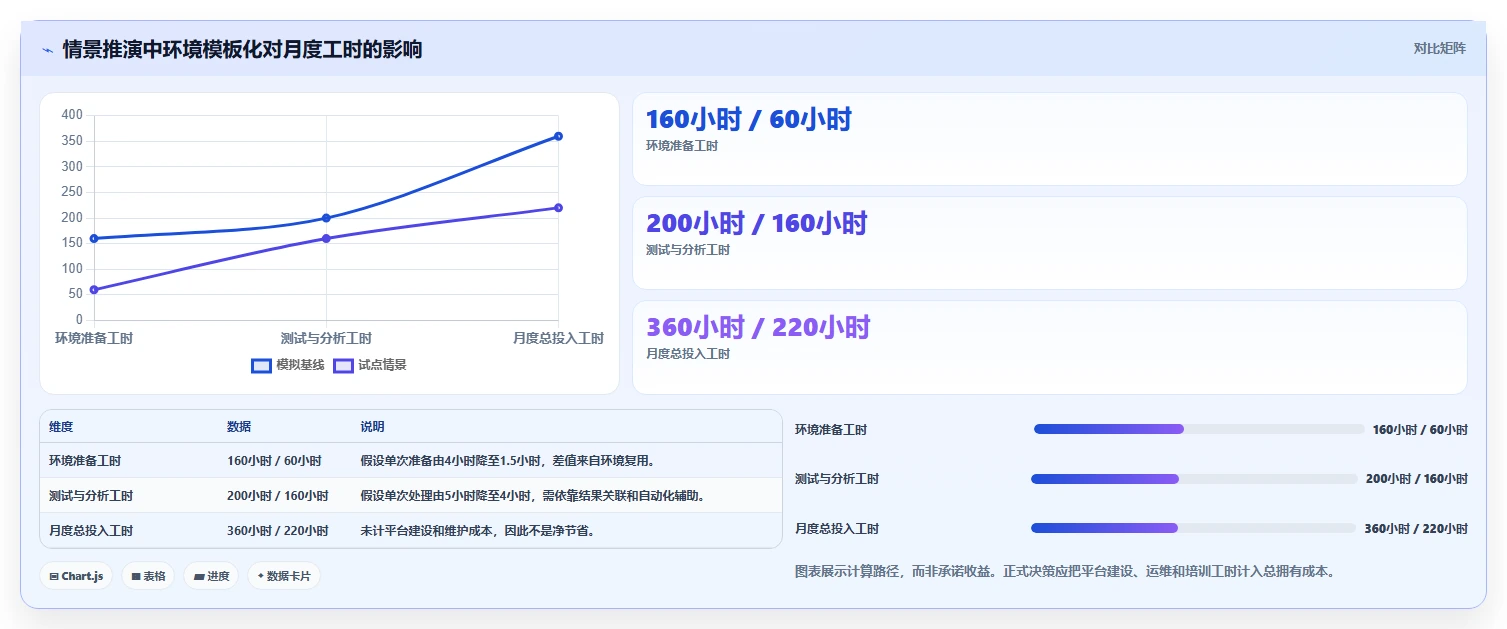
Task: Click the title 情景推演中环境模板化对月度工时的影响
Action: click(242, 49)
